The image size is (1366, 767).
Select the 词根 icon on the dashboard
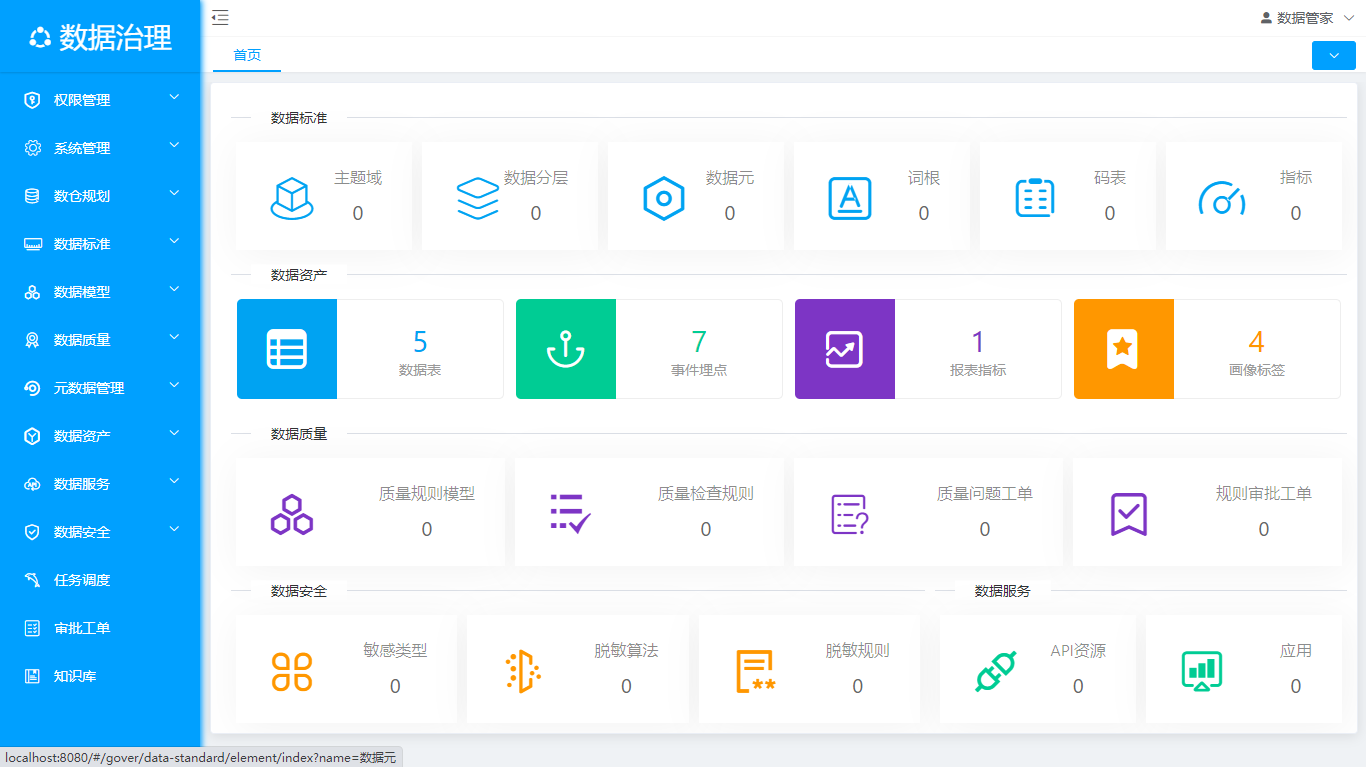(x=848, y=196)
